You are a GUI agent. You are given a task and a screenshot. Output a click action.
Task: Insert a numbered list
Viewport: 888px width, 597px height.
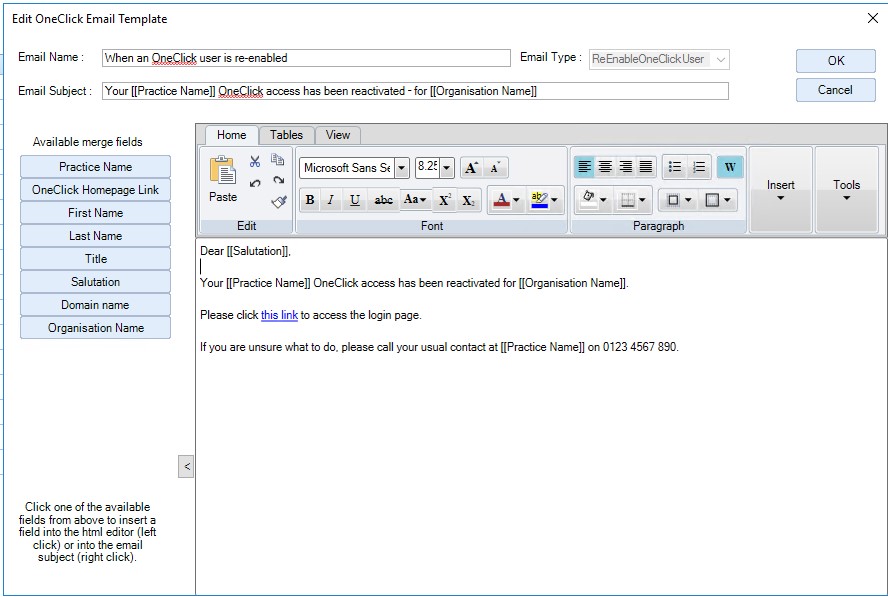tap(699, 167)
